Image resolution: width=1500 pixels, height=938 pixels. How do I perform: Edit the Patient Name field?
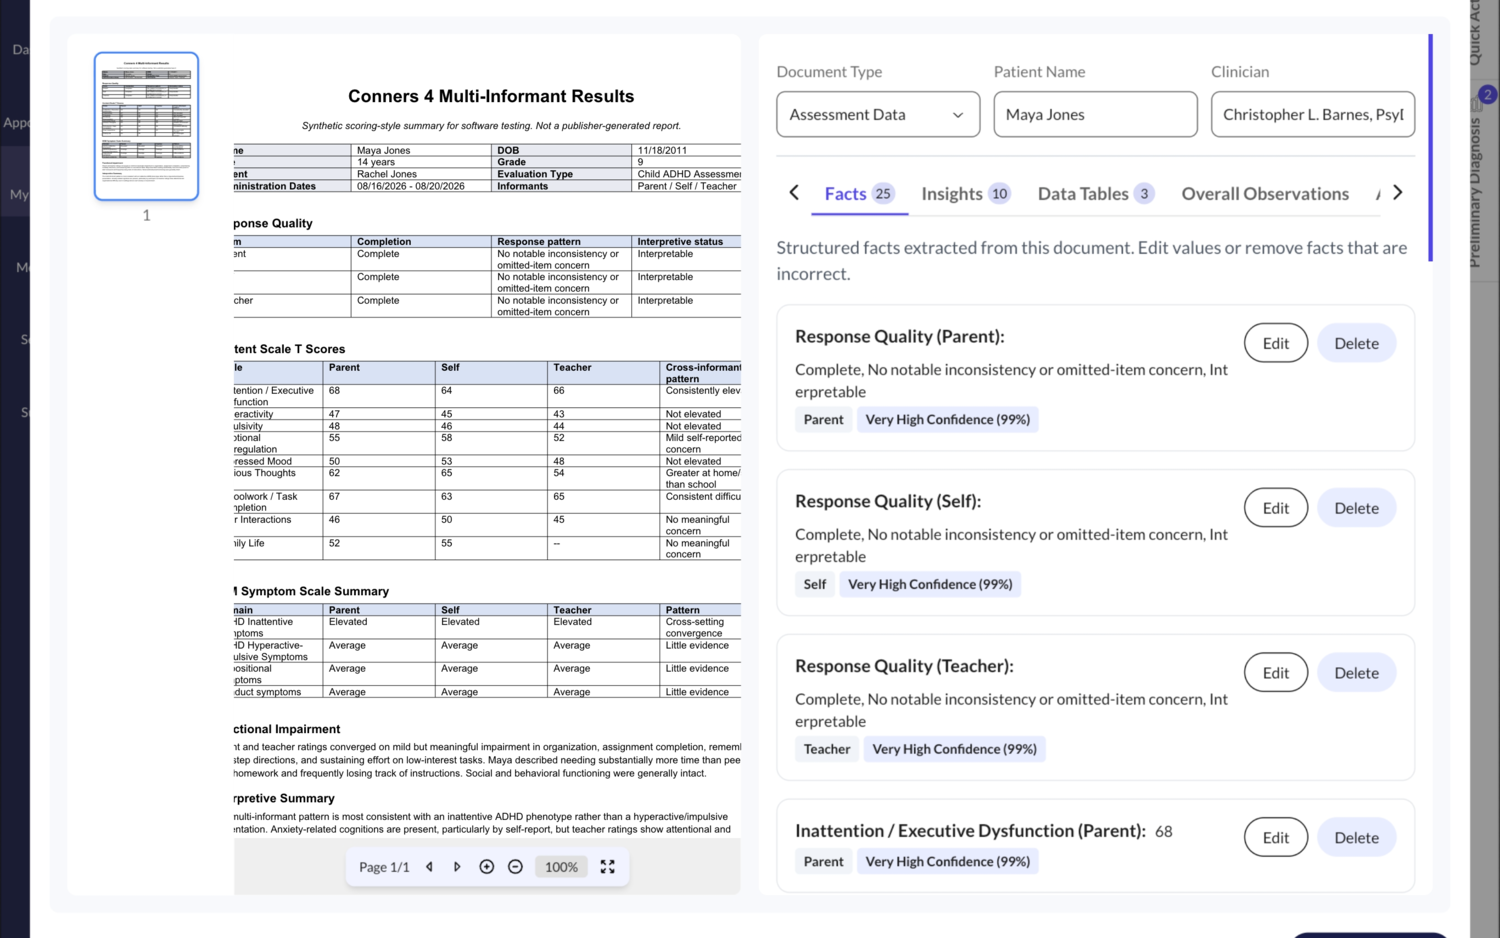click(x=1095, y=114)
